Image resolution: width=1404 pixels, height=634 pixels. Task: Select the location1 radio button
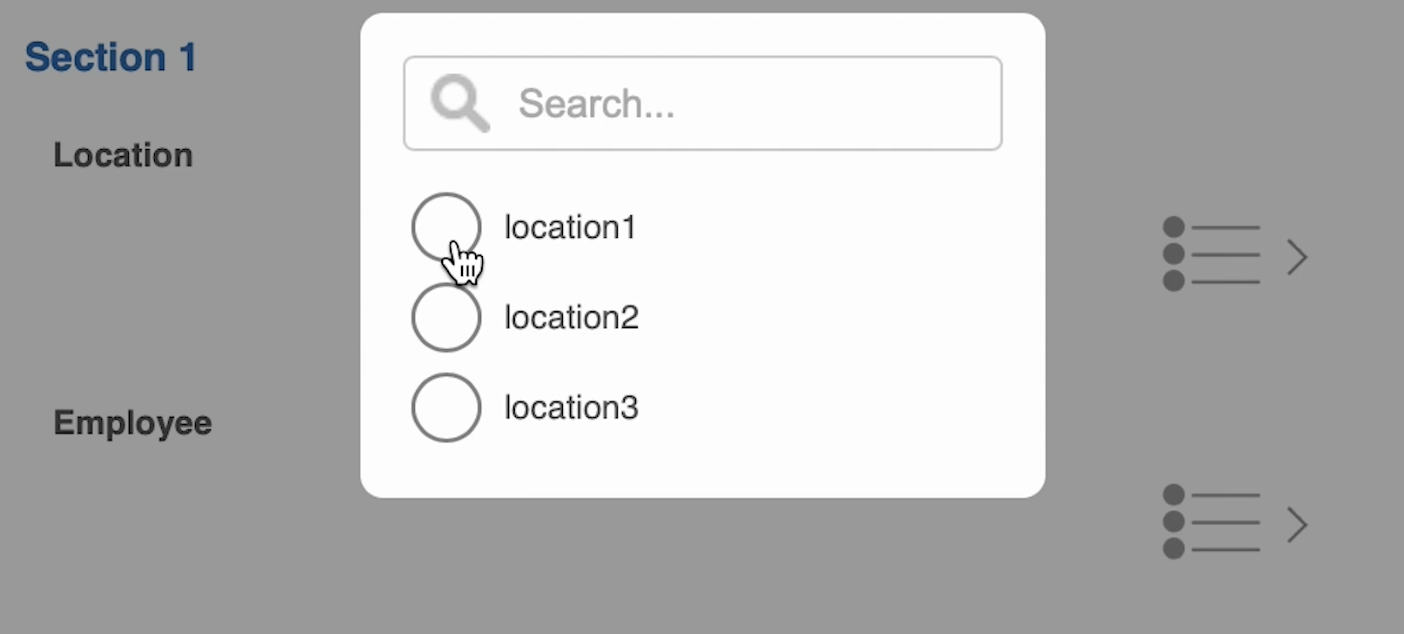coord(446,227)
